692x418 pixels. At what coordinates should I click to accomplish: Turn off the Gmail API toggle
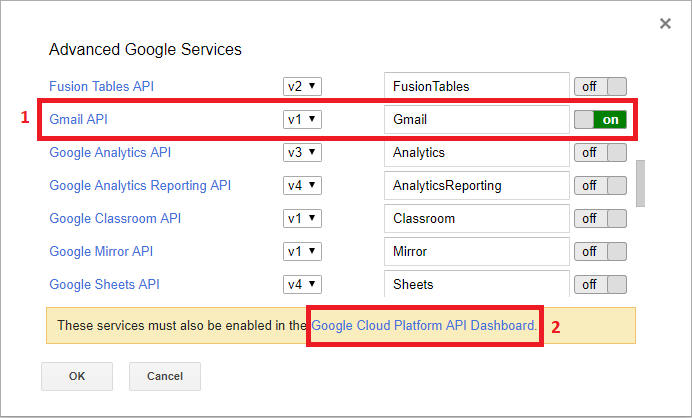pos(600,120)
